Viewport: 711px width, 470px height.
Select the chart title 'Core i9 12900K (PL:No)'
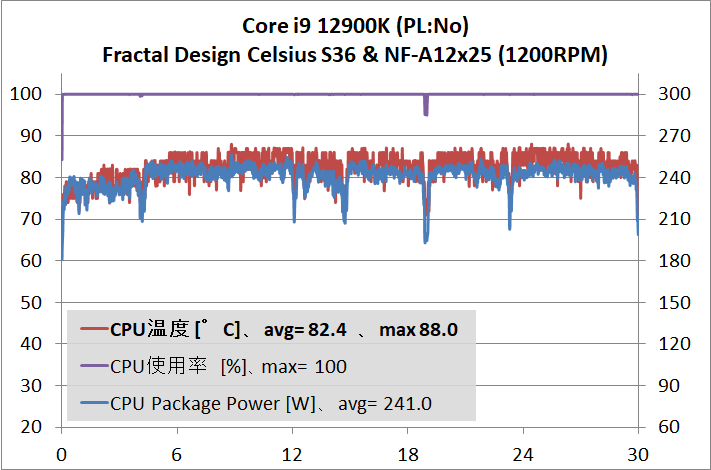[355, 26]
